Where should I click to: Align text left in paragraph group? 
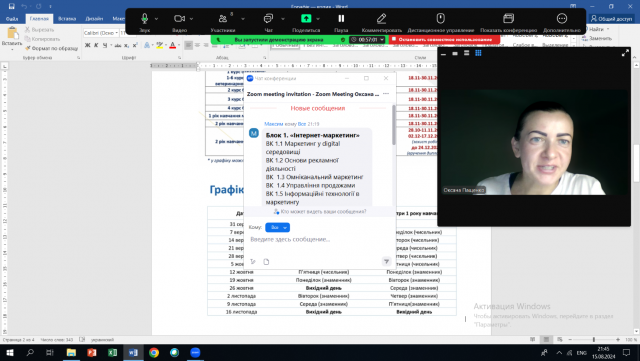click(188, 45)
